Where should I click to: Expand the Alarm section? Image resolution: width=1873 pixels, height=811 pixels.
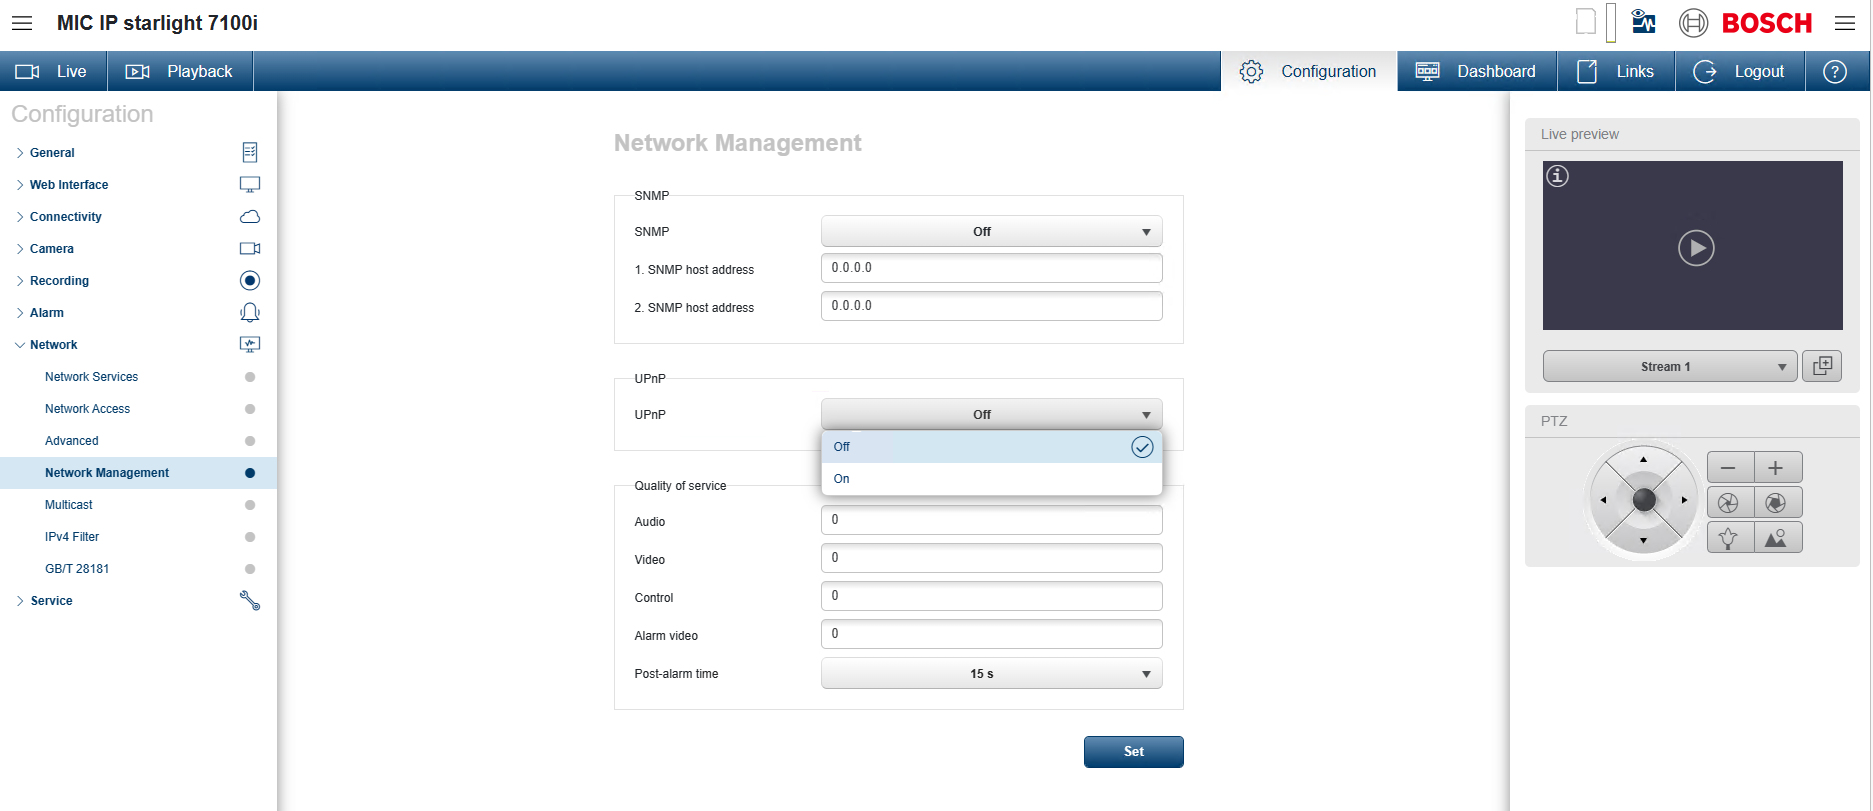click(20, 313)
